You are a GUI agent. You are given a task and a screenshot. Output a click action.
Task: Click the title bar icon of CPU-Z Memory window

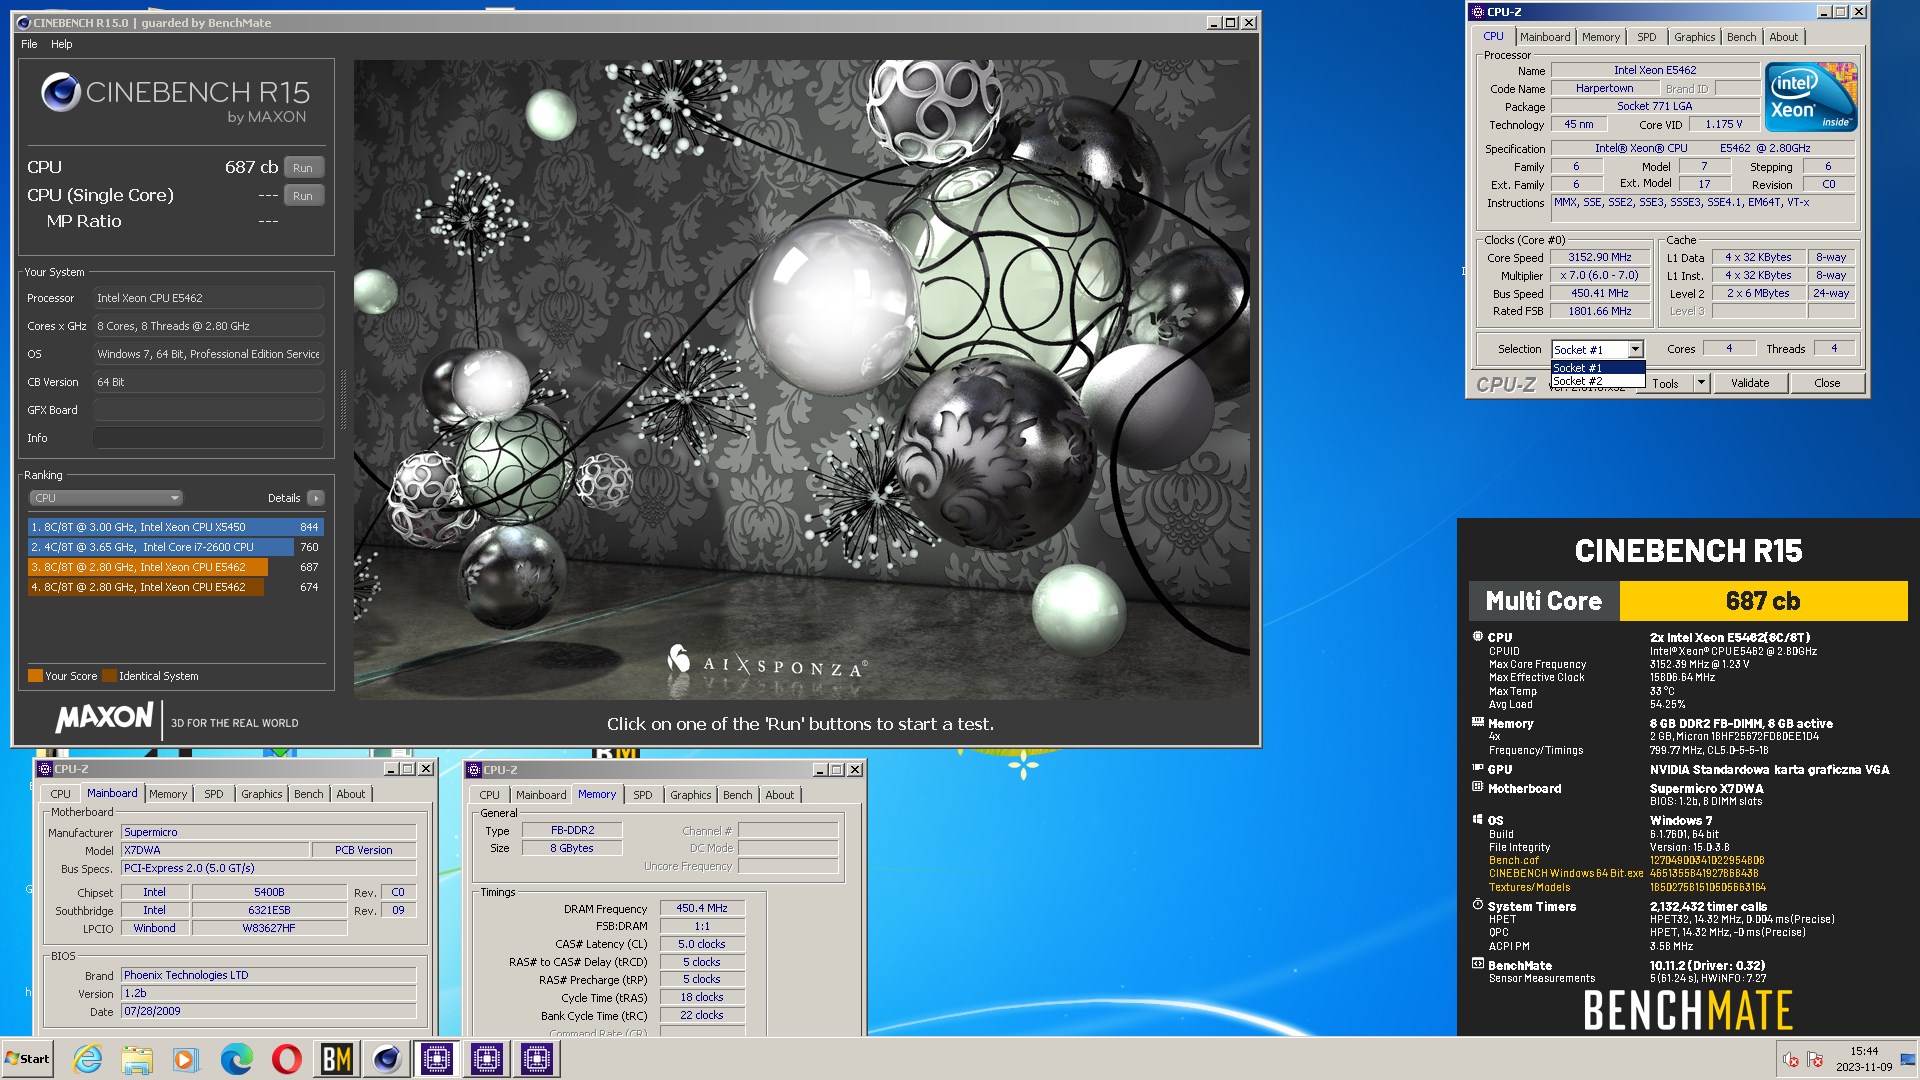(474, 769)
